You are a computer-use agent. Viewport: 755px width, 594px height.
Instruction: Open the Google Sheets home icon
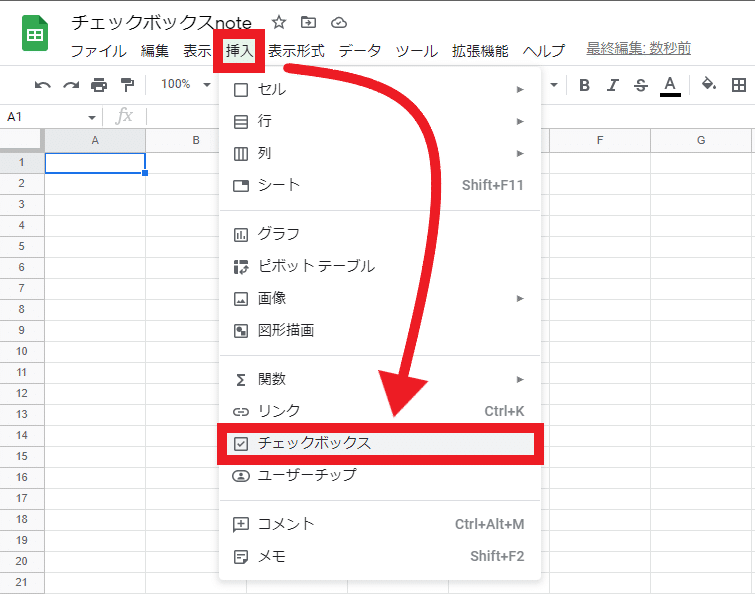tap(35, 33)
